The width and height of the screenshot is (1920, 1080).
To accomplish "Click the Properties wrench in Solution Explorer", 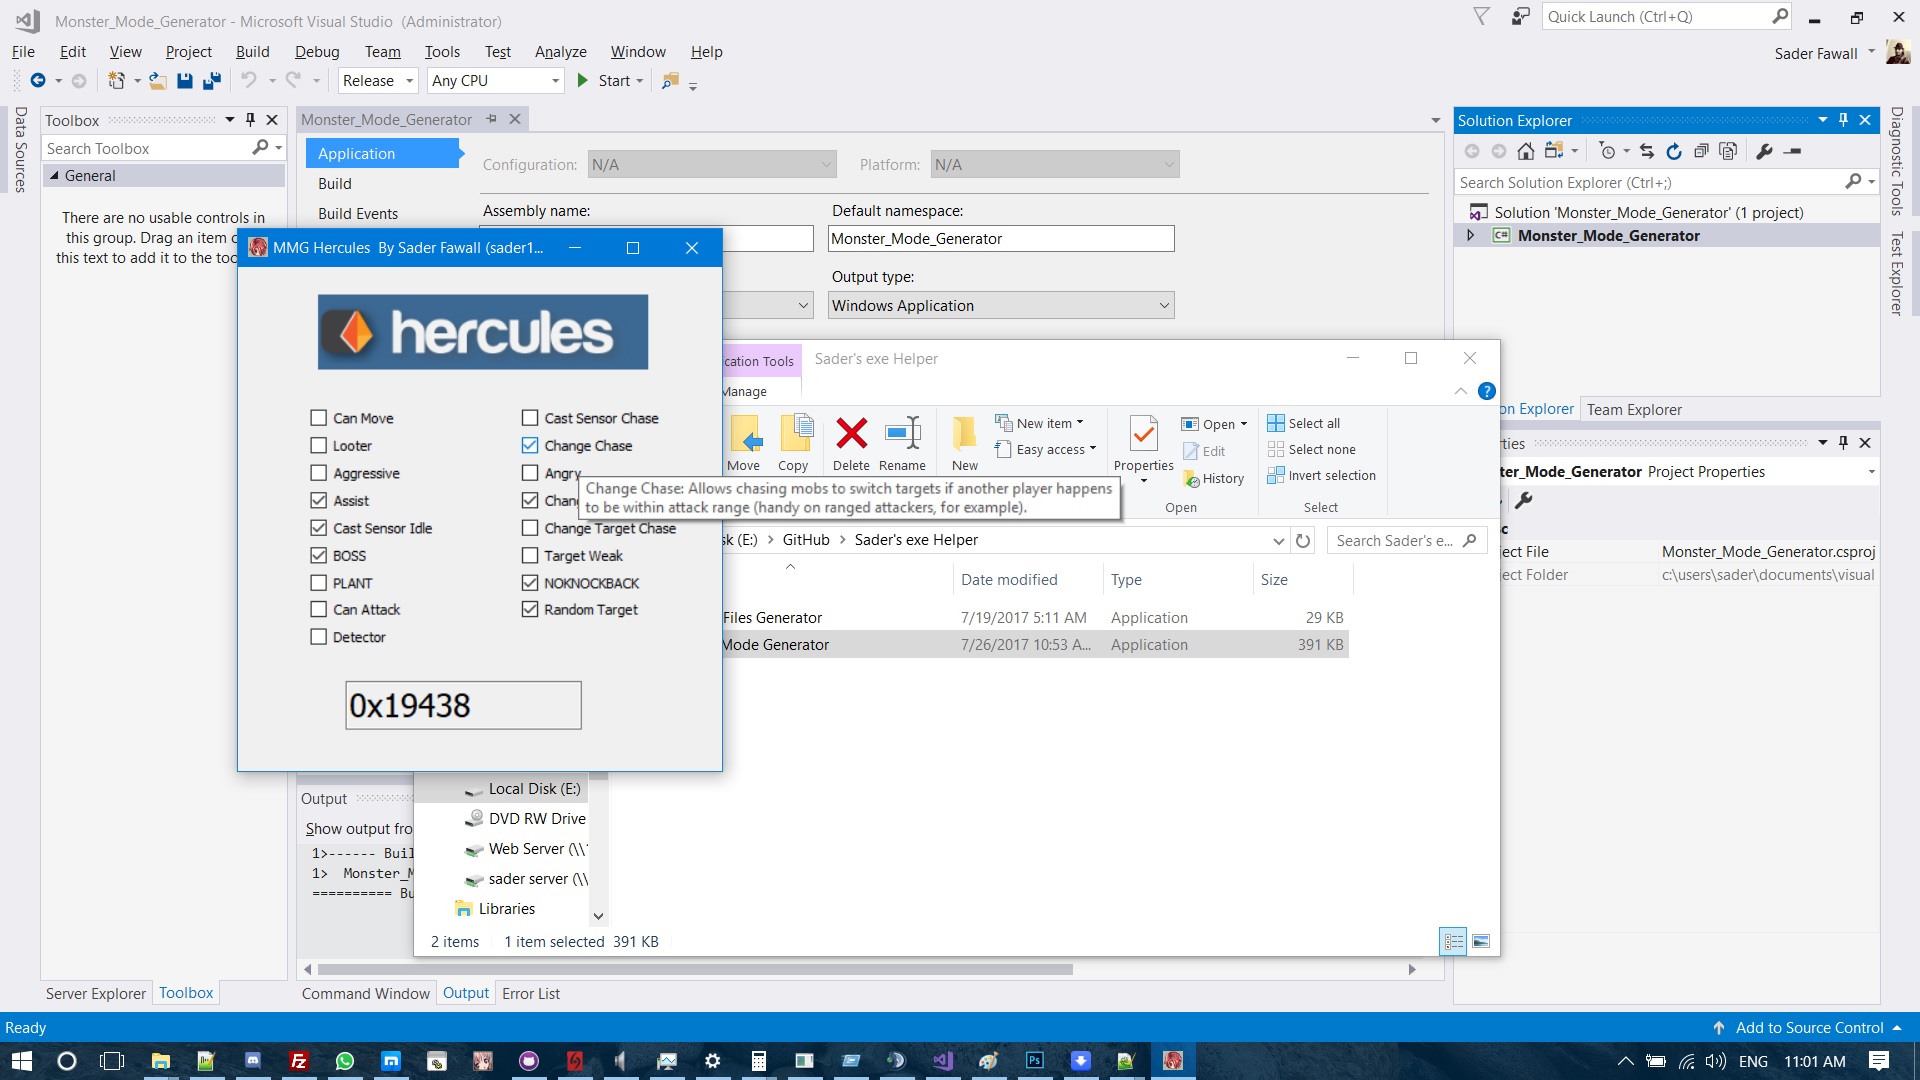I will (x=1764, y=151).
